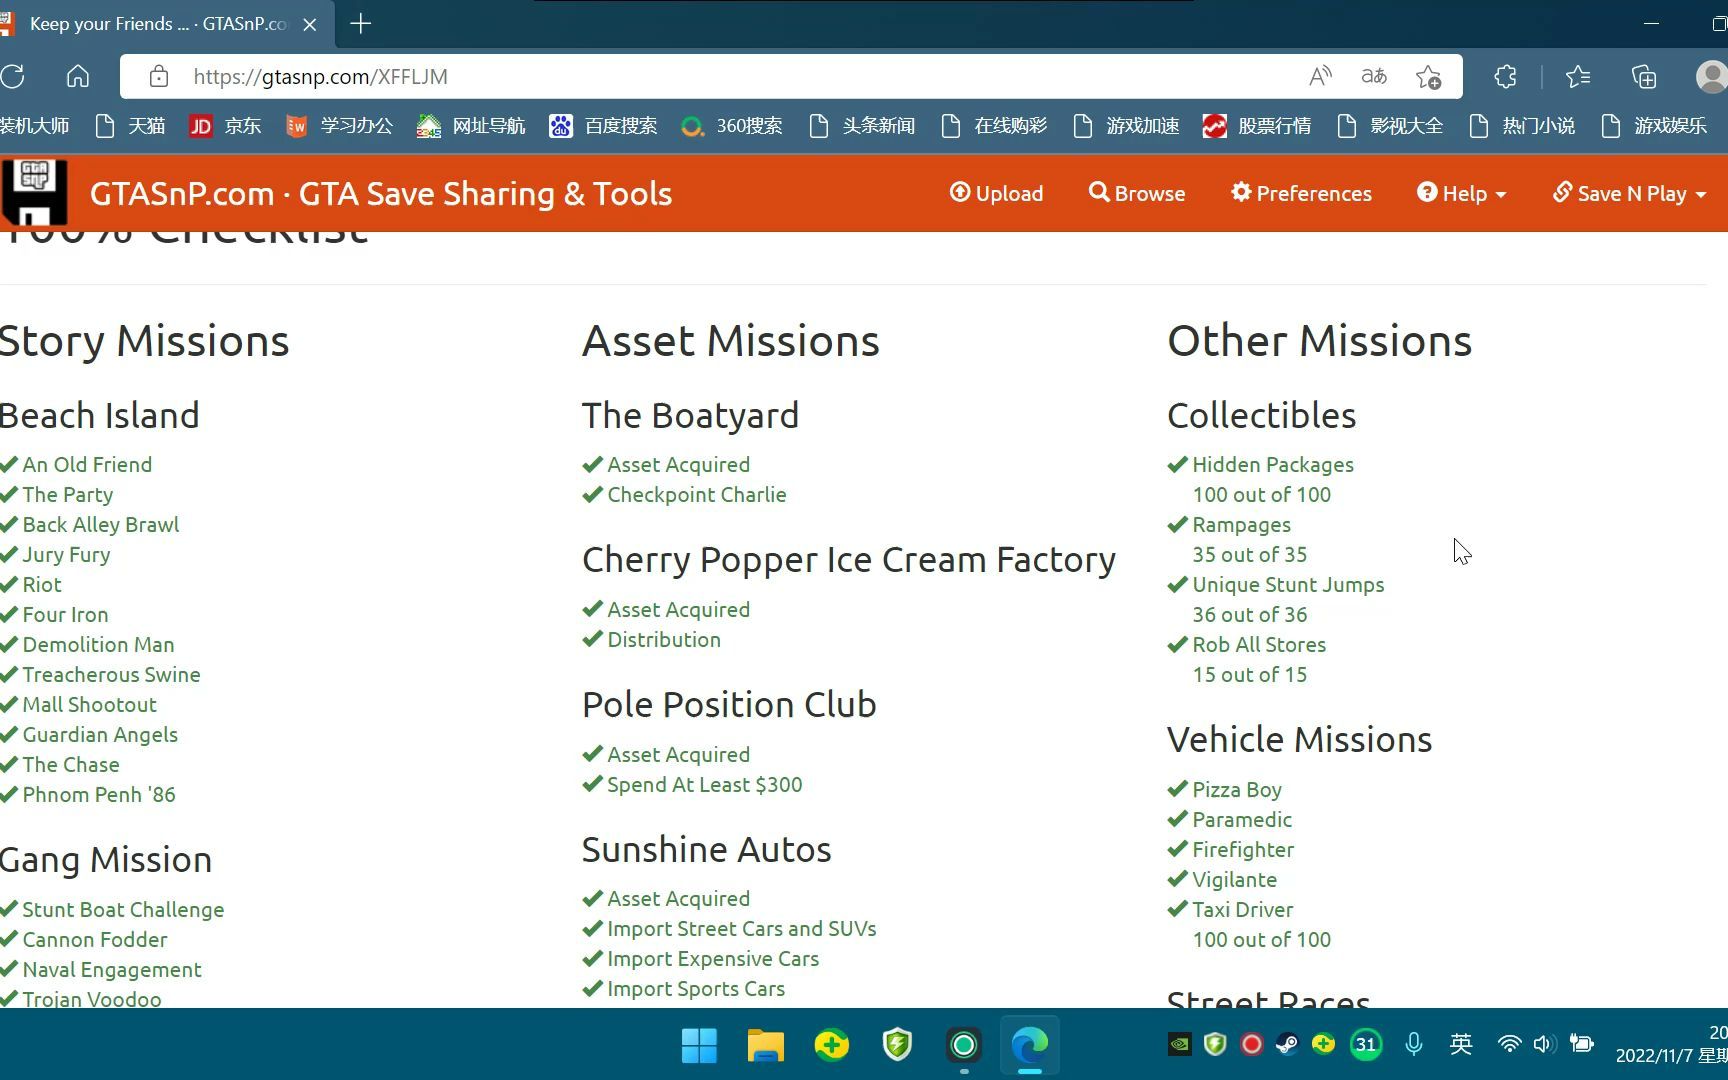Open the NVIDIA tray icon

(x=1179, y=1045)
